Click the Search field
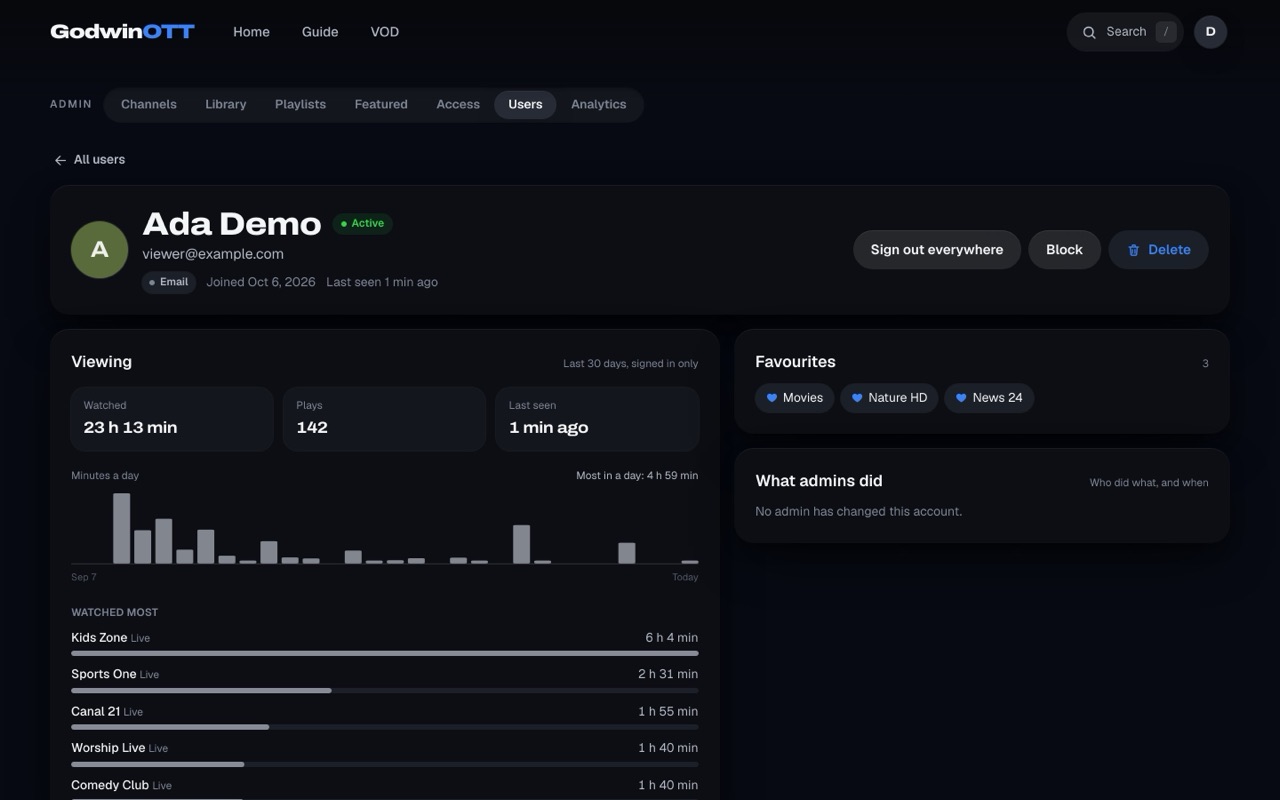 pos(1125,32)
